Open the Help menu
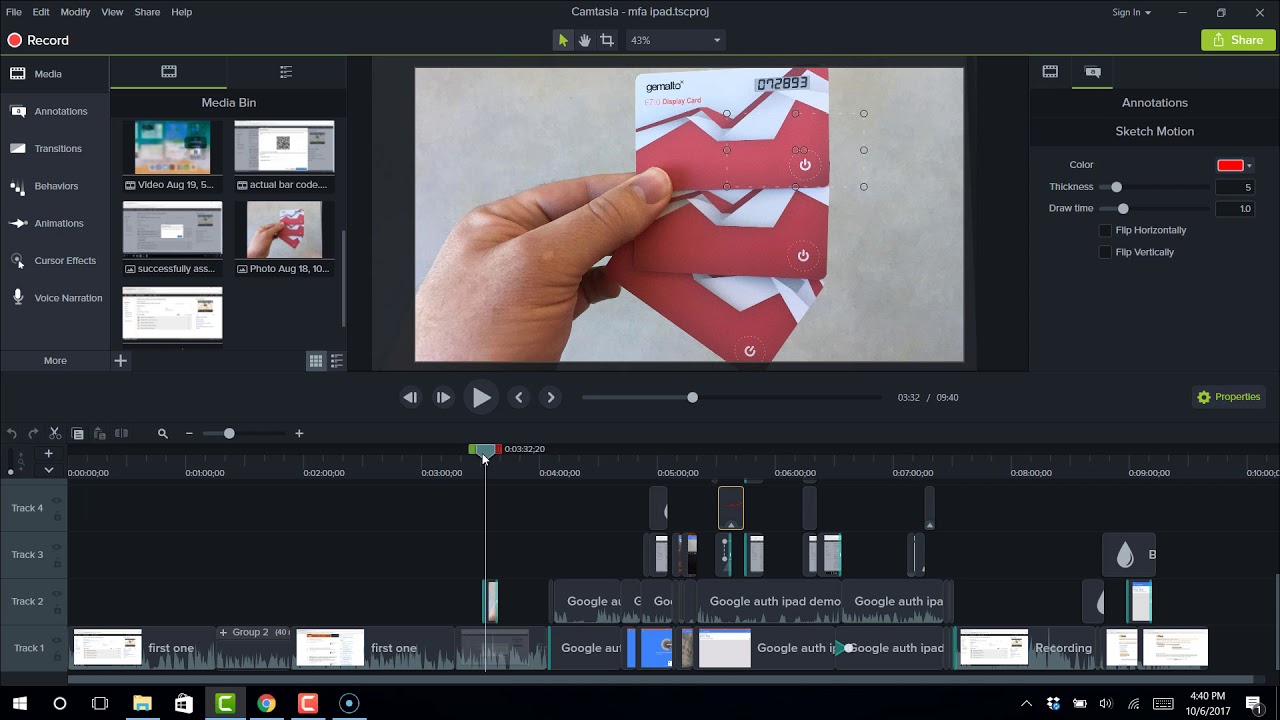The width and height of the screenshot is (1280, 720). [x=181, y=12]
